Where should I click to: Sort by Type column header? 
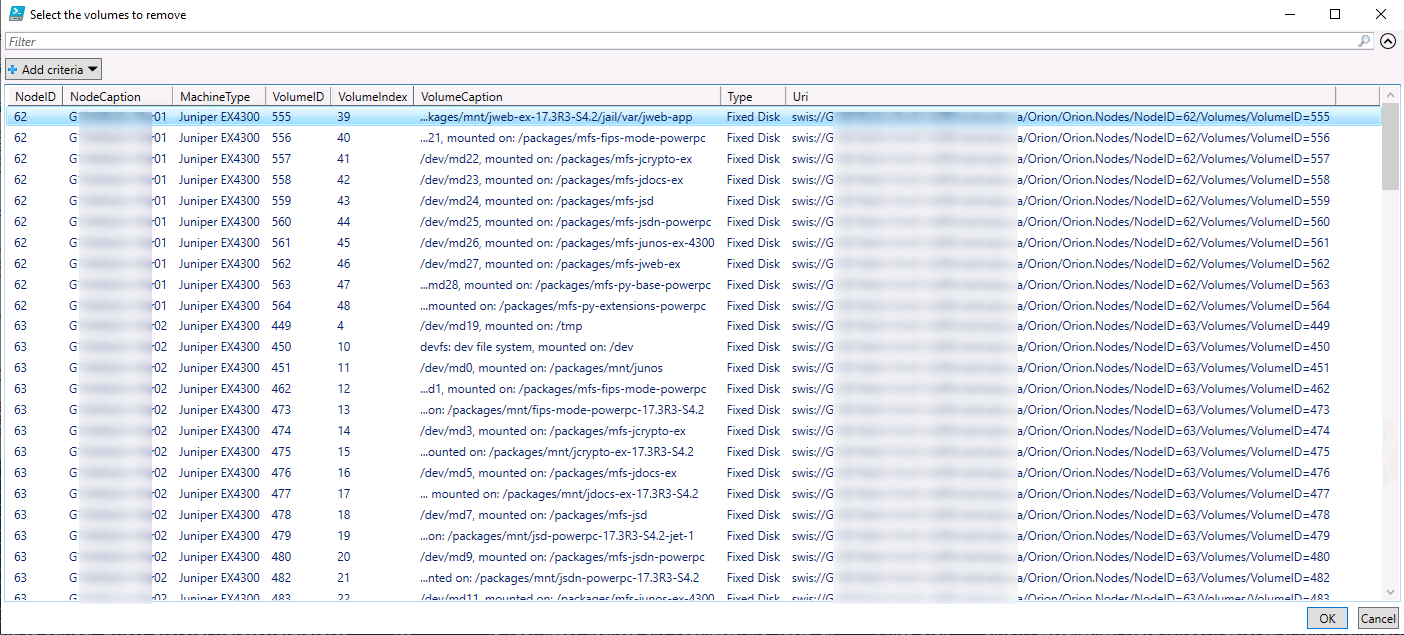(753, 96)
